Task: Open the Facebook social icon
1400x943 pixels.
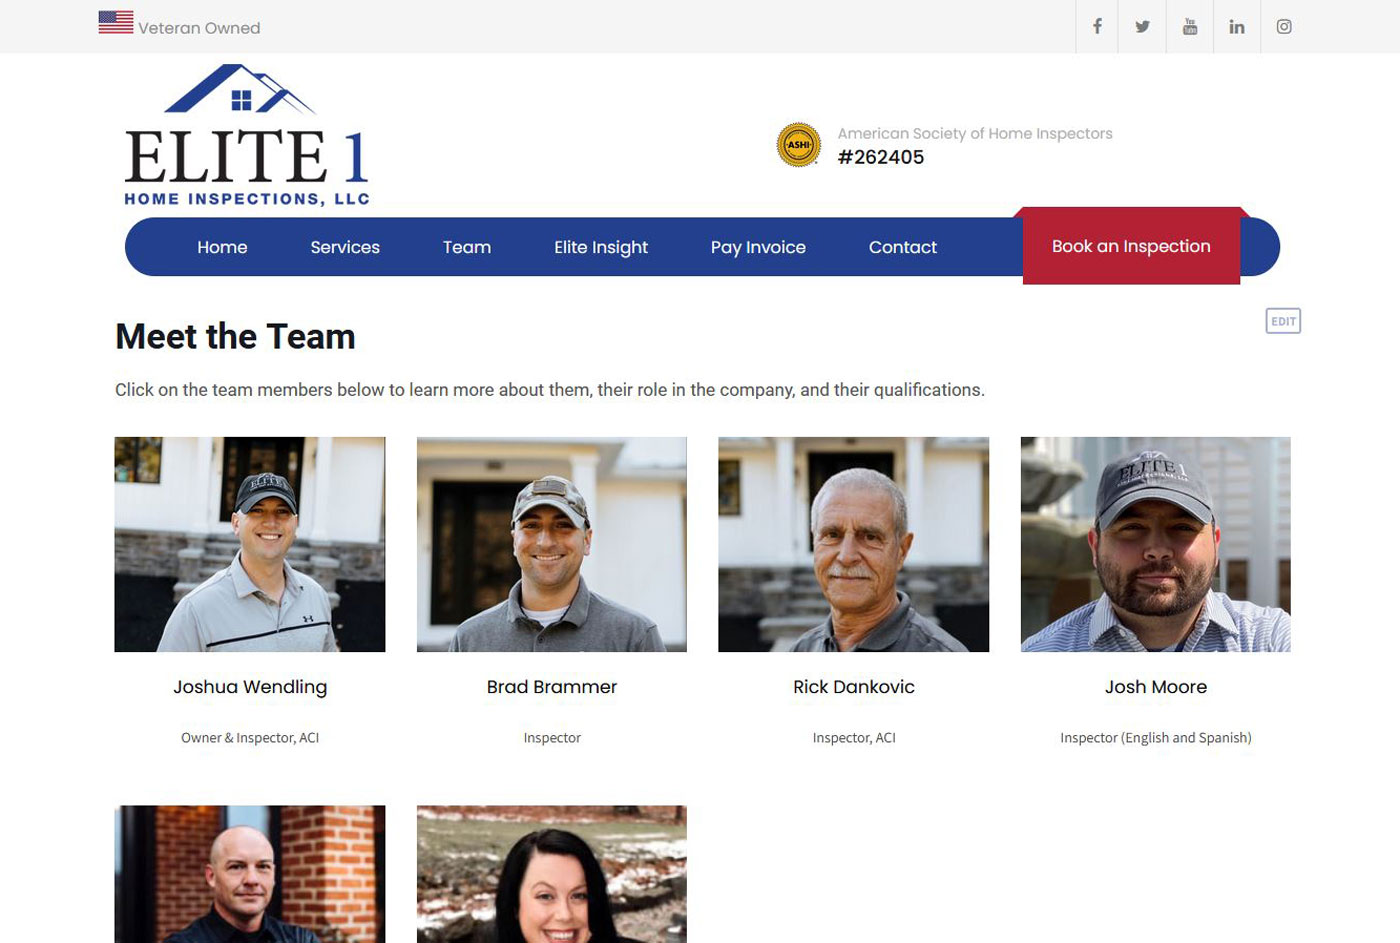Action: [x=1097, y=26]
